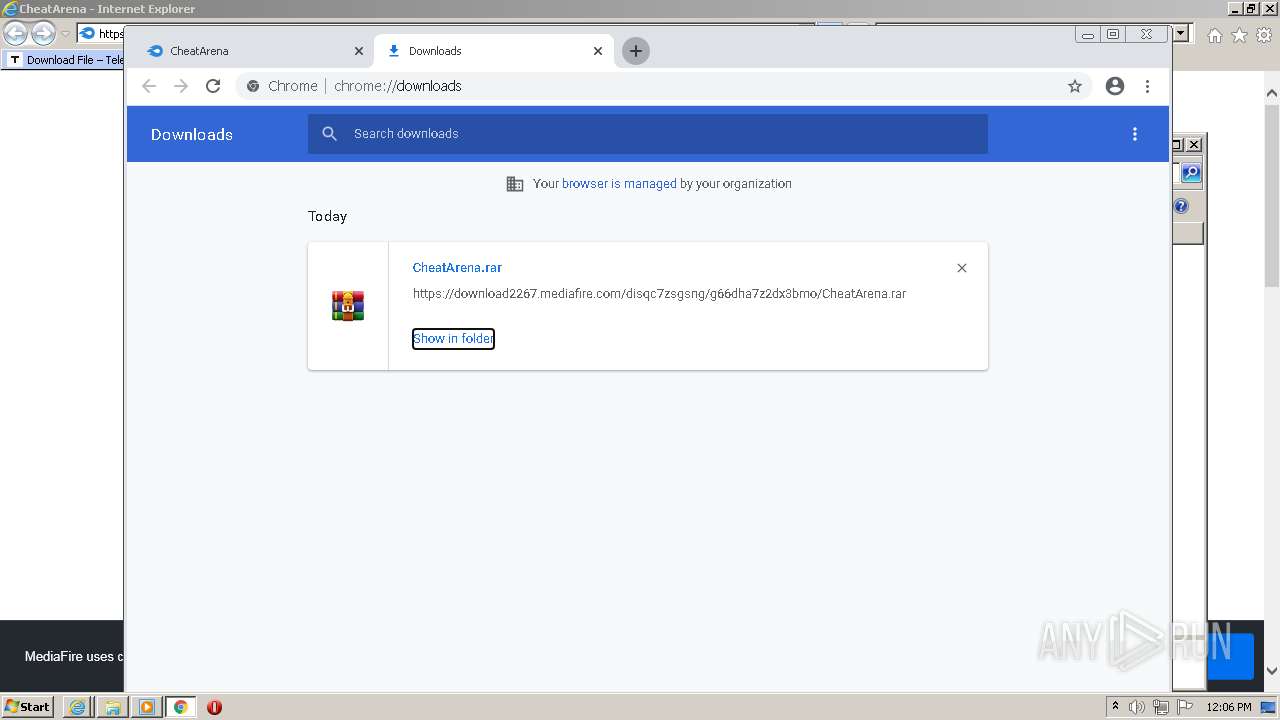Open the Action Center flag icon
The height and width of the screenshot is (720, 1280).
(1183, 707)
